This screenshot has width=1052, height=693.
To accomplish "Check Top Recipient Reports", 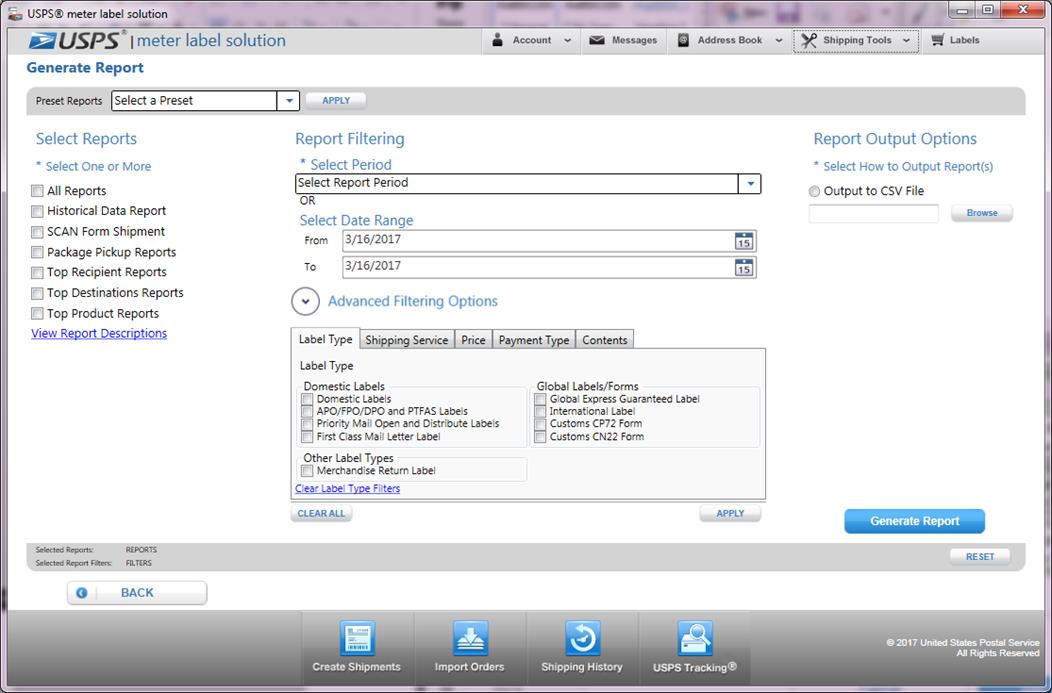I will 38,272.
